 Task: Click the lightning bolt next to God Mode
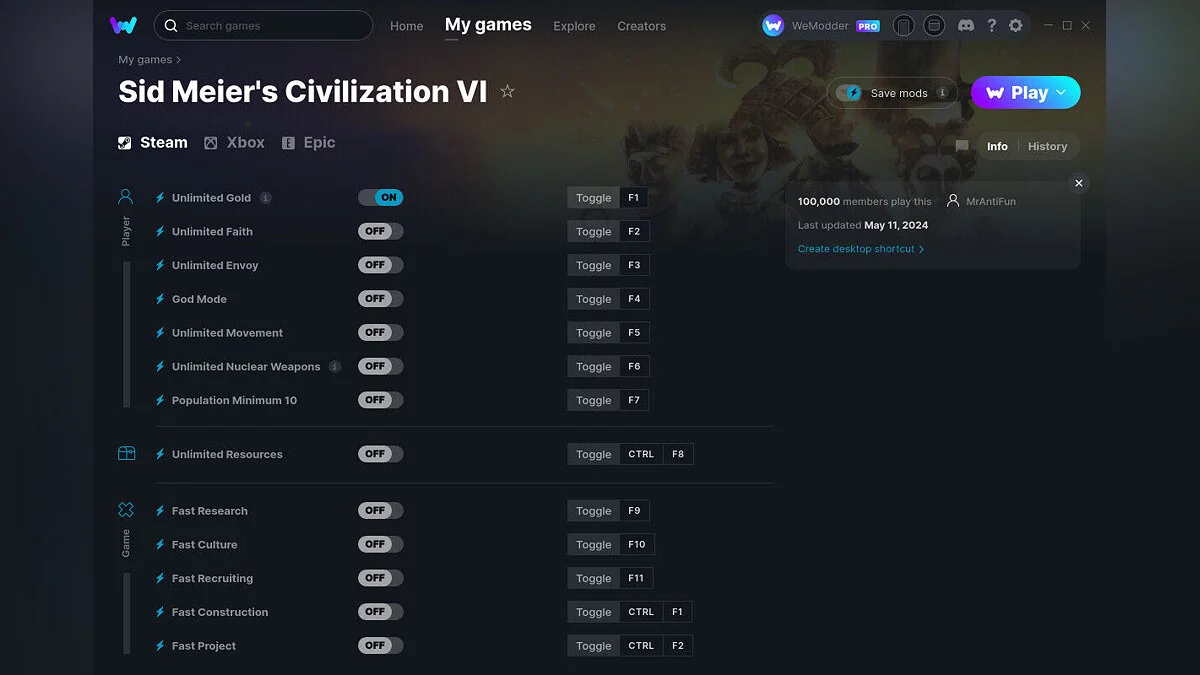[x=160, y=298]
